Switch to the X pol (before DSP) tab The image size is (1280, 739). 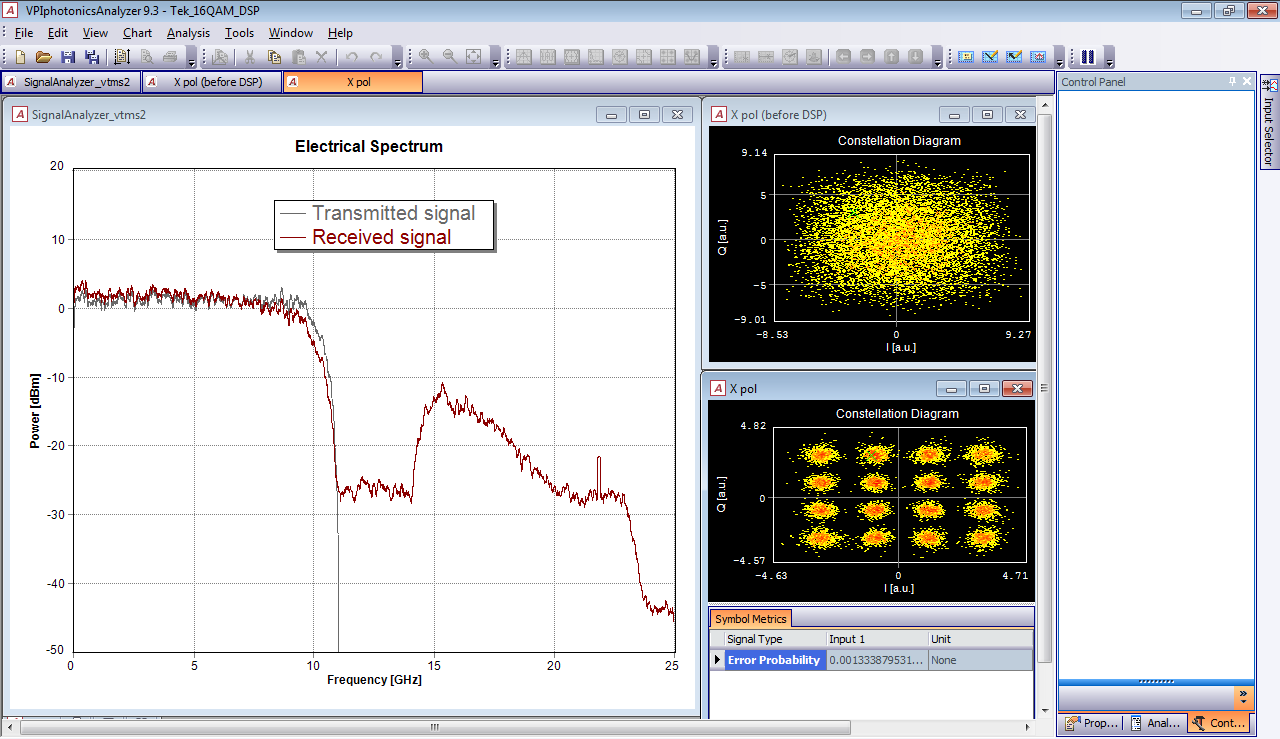(212, 82)
